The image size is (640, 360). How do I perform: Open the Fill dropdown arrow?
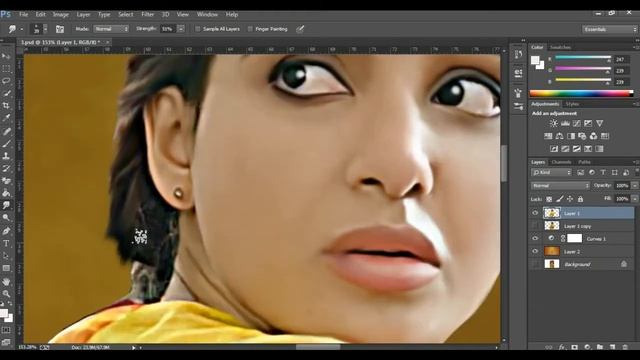[635, 199]
